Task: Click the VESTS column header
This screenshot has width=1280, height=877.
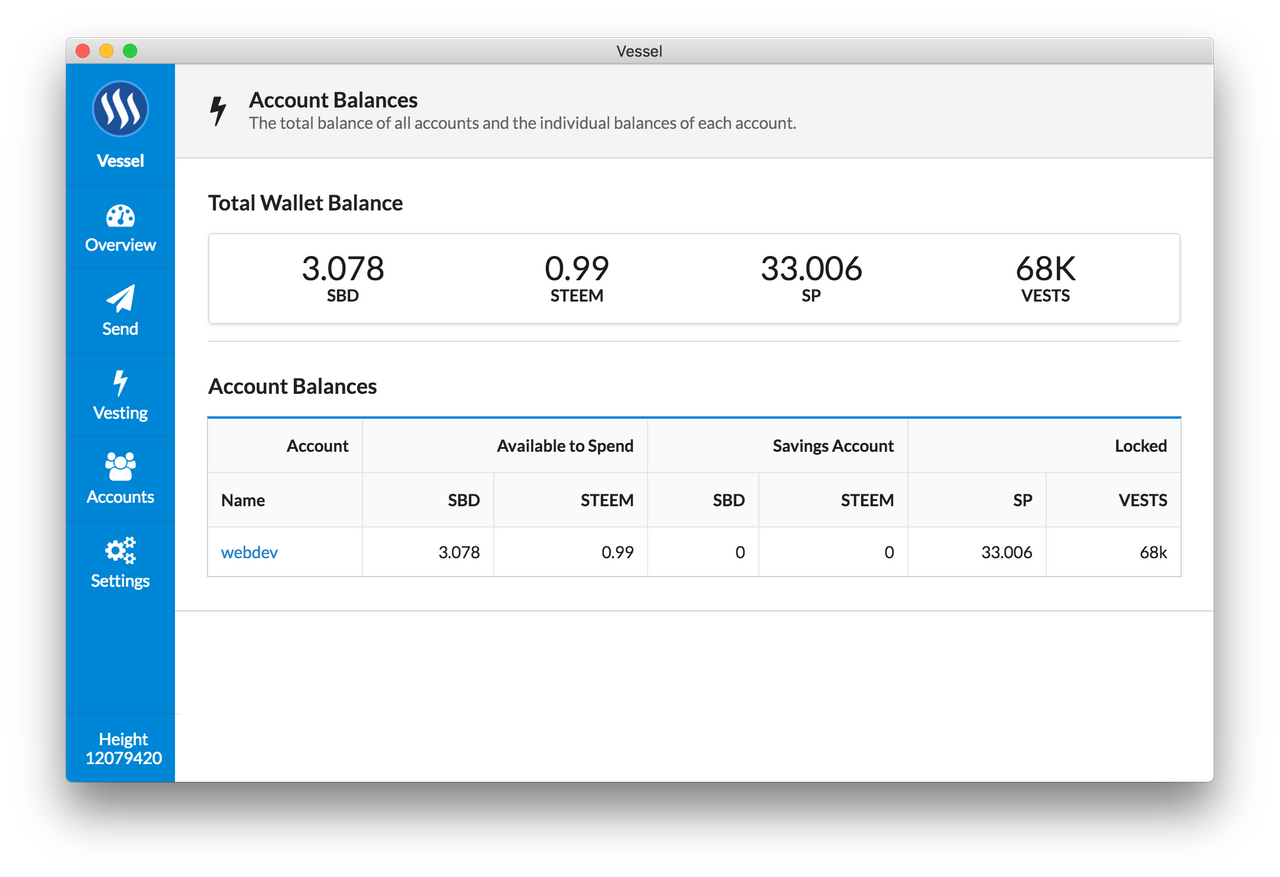Action: [1114, 500]
